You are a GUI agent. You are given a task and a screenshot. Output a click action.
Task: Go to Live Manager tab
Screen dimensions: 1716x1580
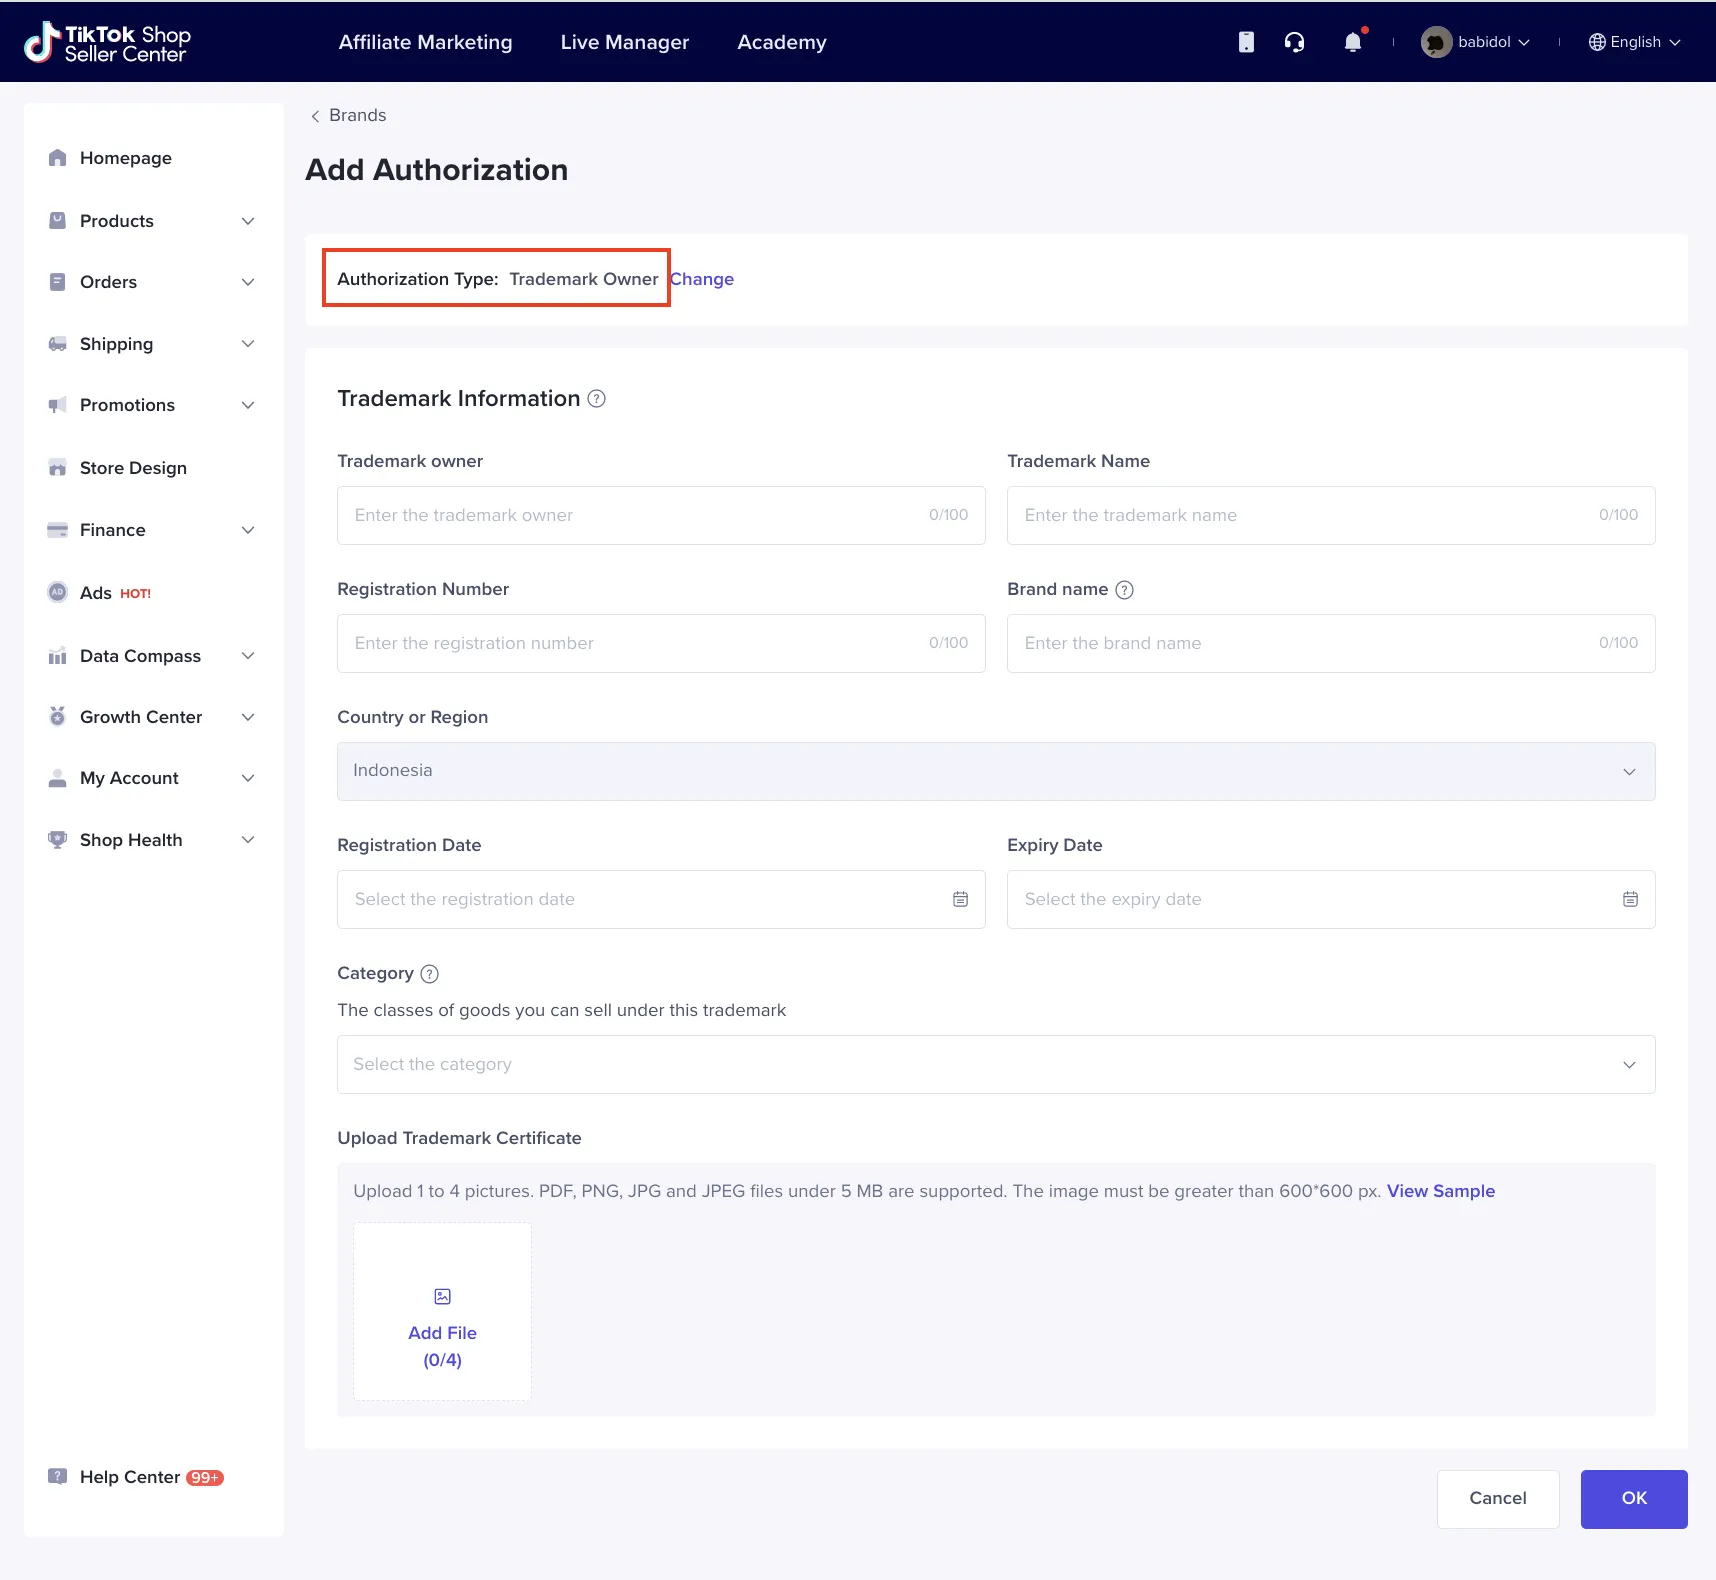pyautogui.click(x=624, y=42)
